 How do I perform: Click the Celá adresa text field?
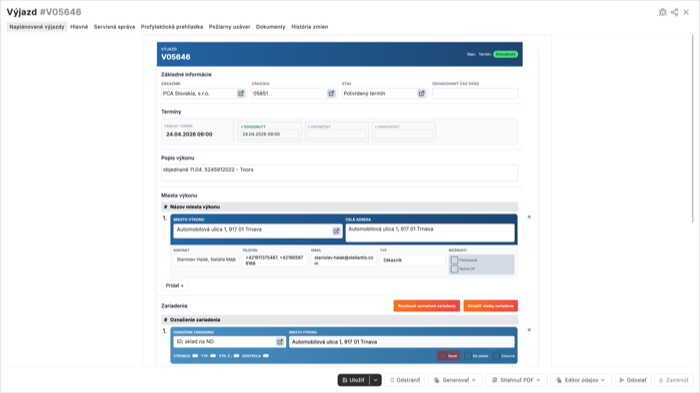tap(430, 232)
